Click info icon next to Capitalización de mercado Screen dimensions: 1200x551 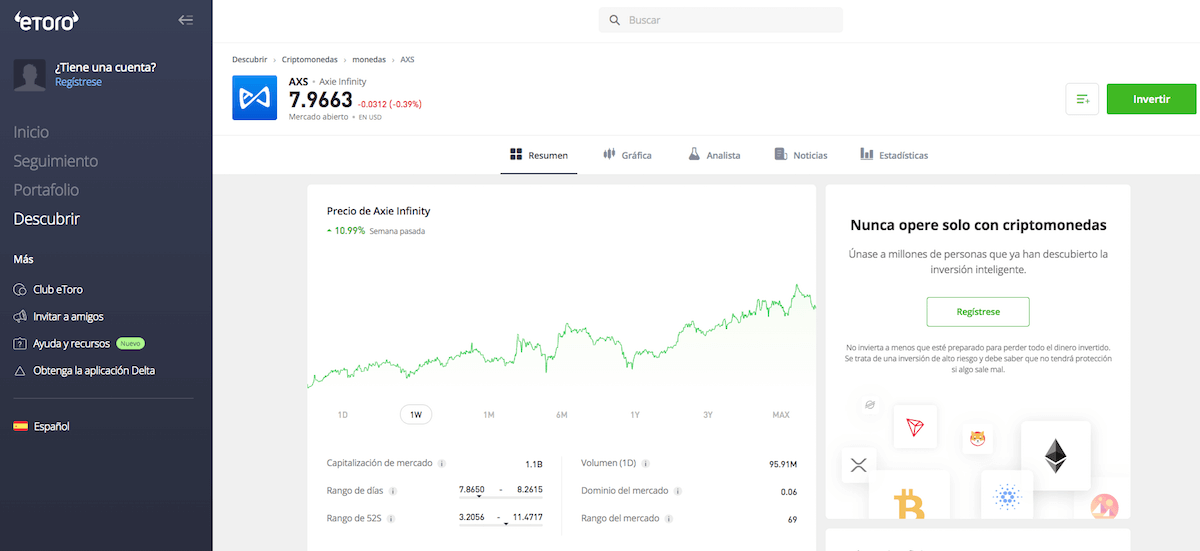click(x=442, y=464)
